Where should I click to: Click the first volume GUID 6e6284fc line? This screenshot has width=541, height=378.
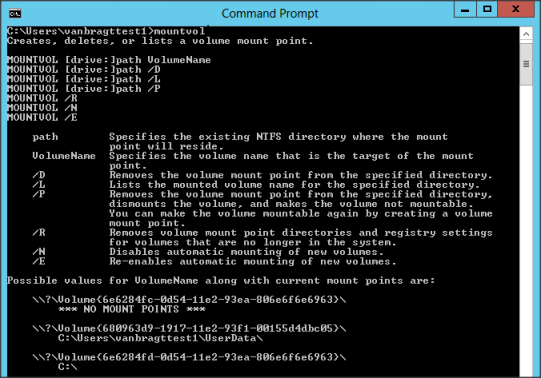pos(189,299)
